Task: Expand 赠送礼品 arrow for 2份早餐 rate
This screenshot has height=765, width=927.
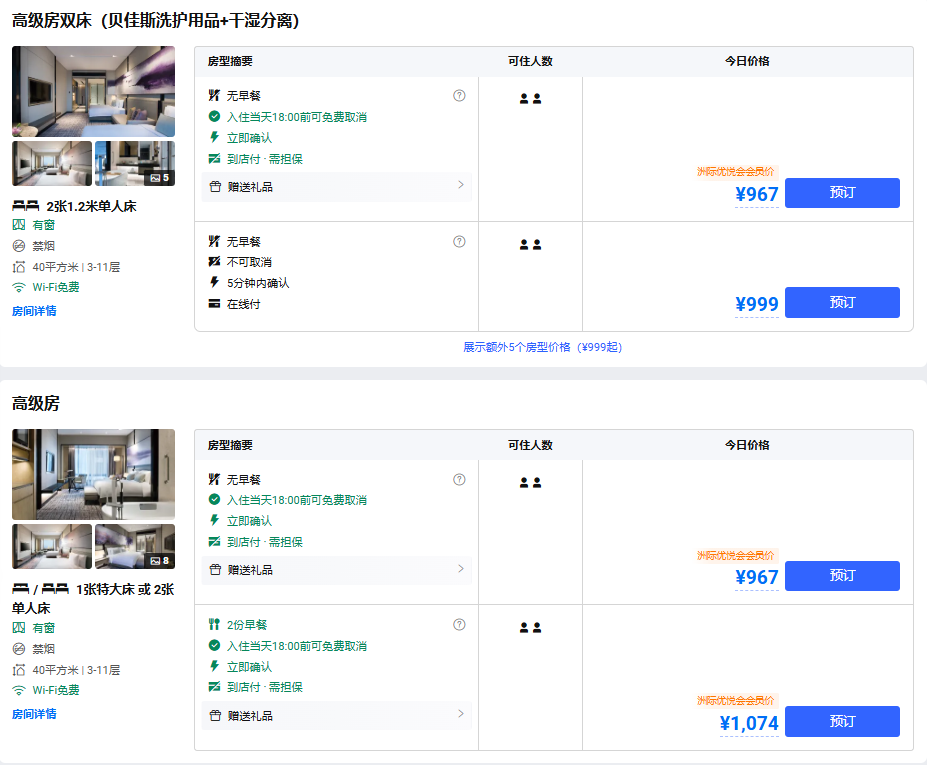Action: click(460, 714)
